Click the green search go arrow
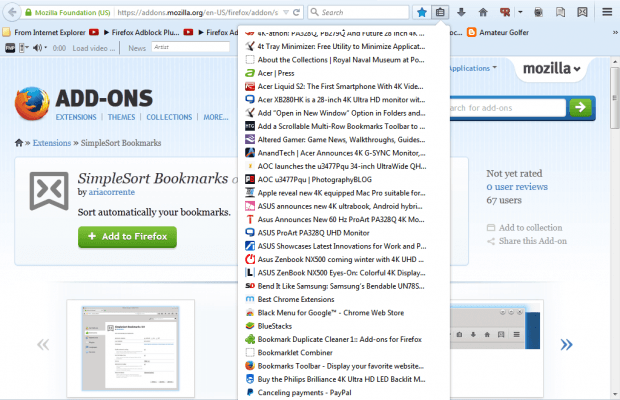Image resolution: width=620 pixels, height=400 pixels. [580, 107]
